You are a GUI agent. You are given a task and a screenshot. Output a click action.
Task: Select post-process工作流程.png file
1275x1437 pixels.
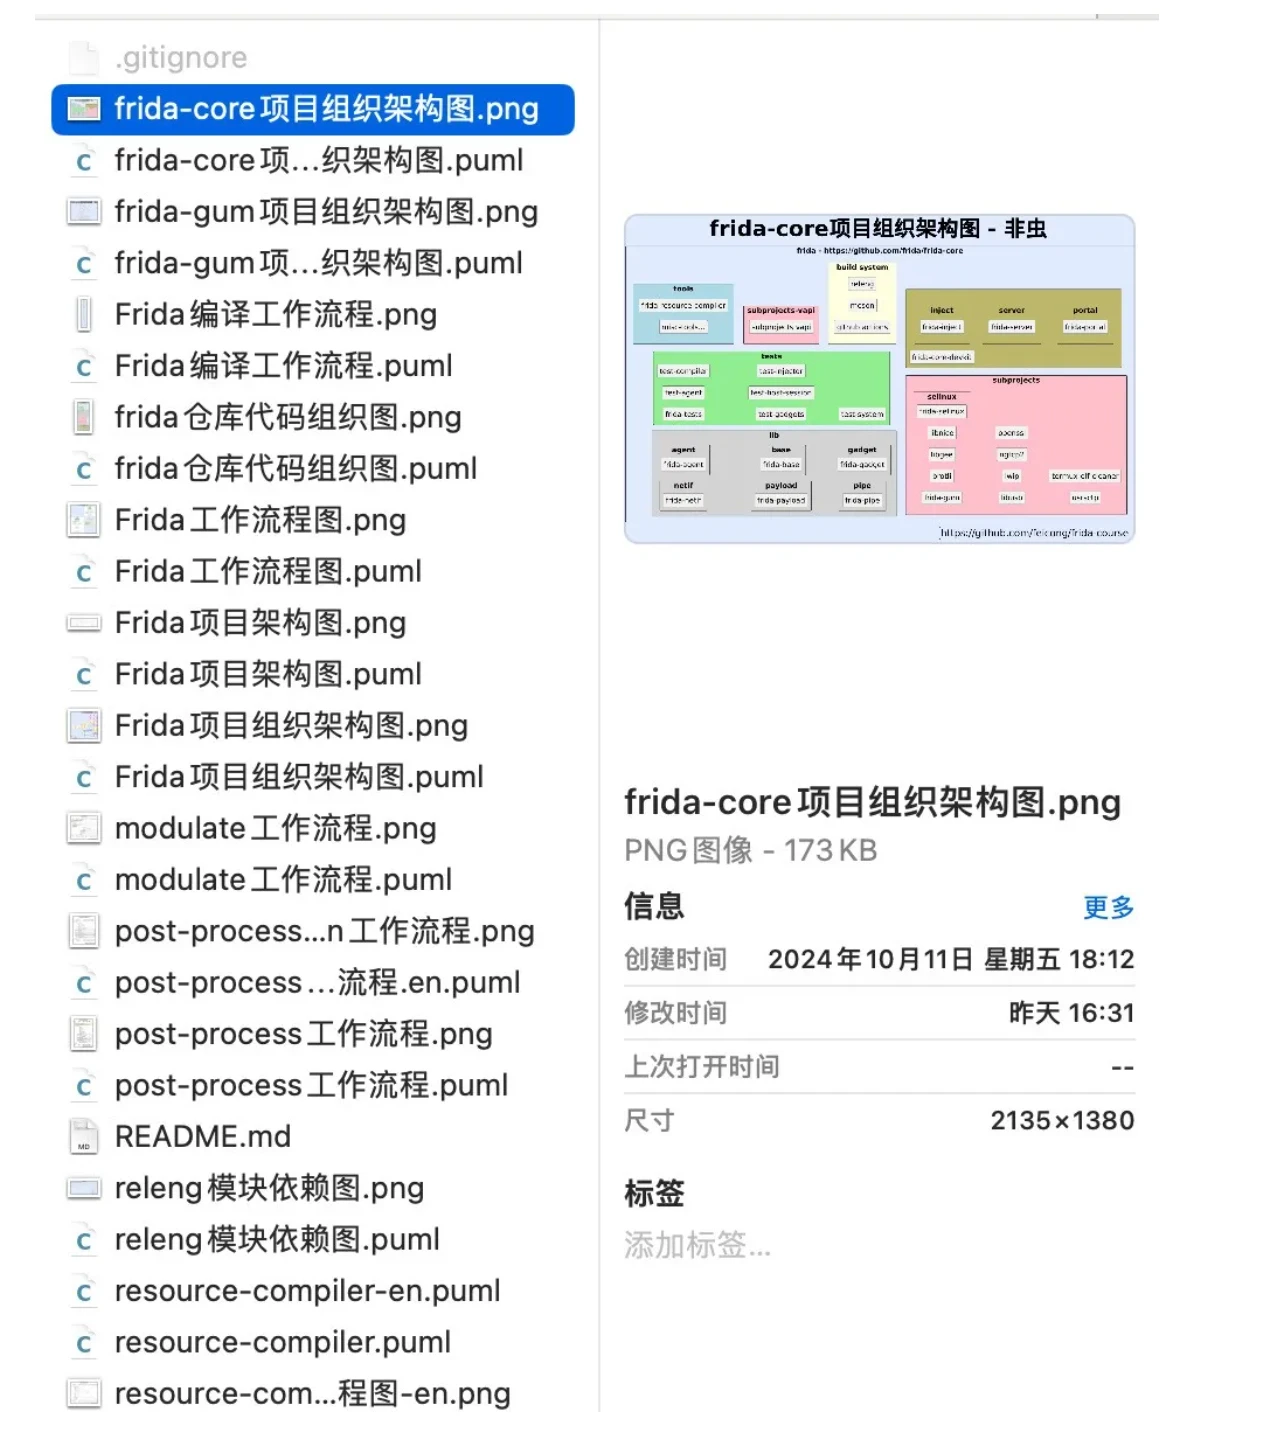coord(303,1034)
